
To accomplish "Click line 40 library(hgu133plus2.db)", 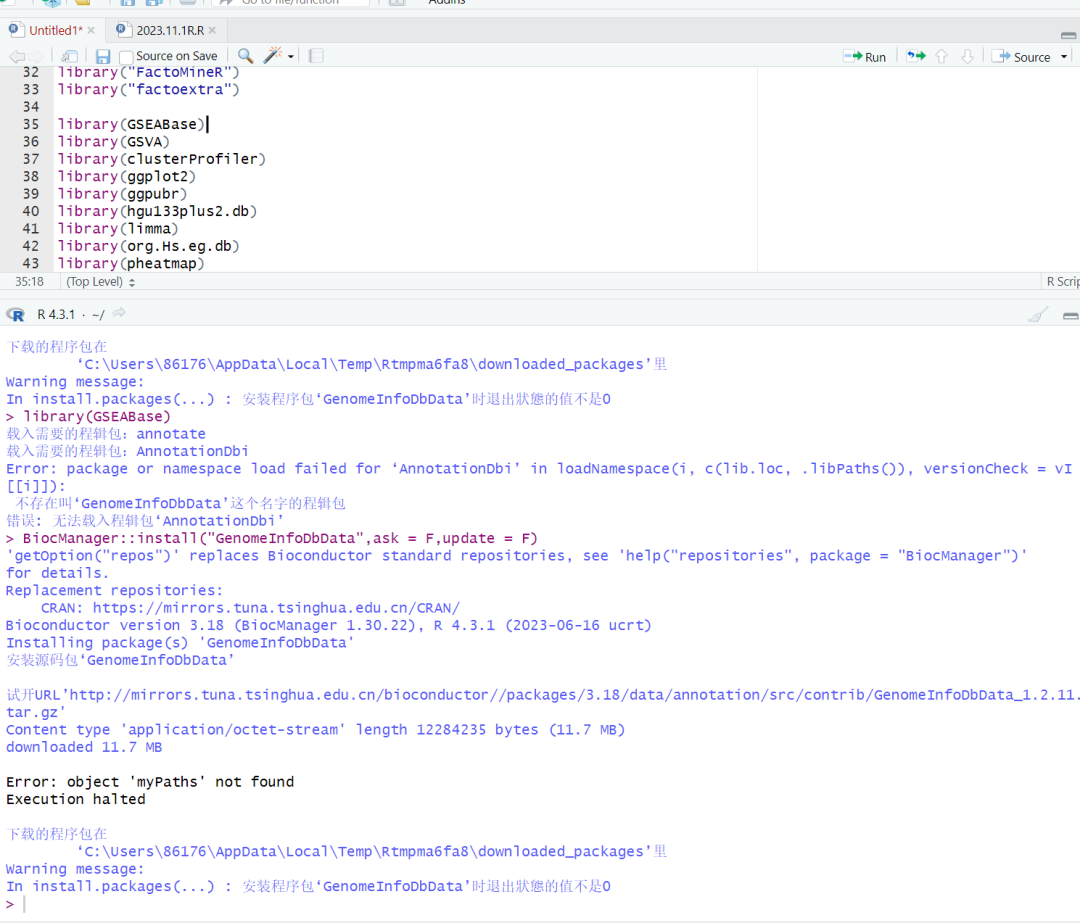I will pos(158,211).
